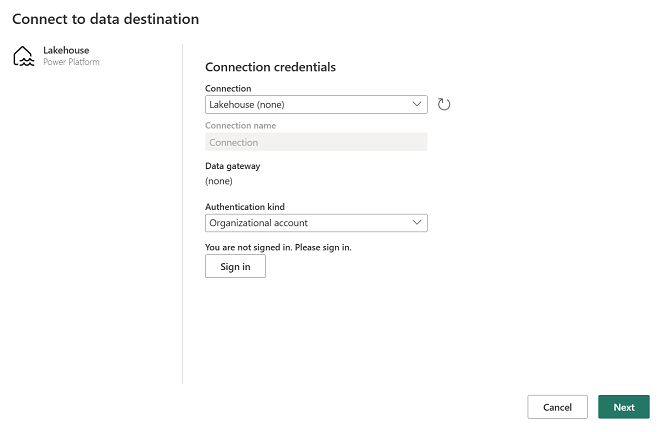Click the Connection name input field
This screenshot has height=432, width=660.
click(316, 142)
